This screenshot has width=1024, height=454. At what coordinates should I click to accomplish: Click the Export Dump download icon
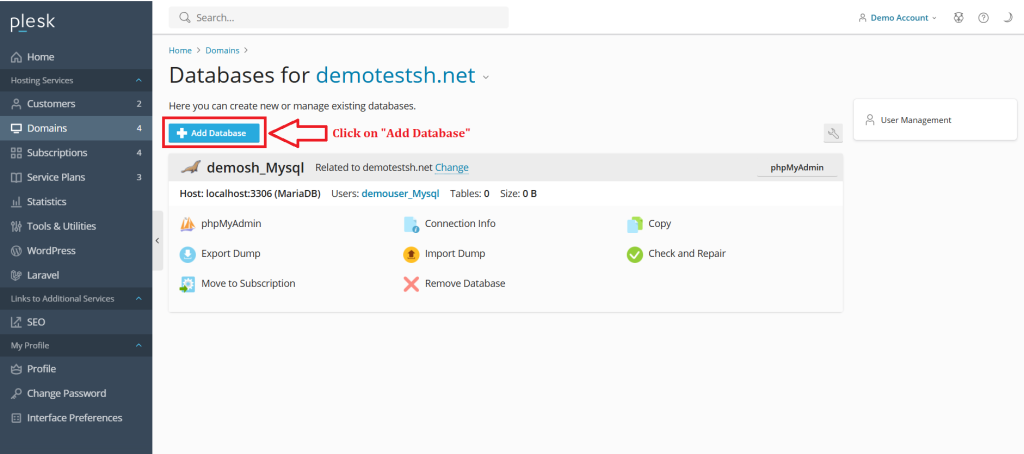pos(187,254)
